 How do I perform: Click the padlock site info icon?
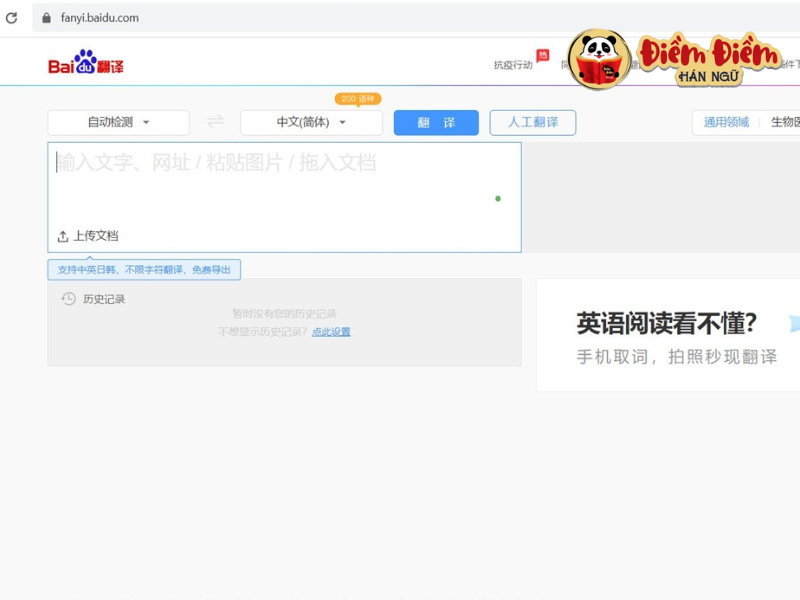44,17
